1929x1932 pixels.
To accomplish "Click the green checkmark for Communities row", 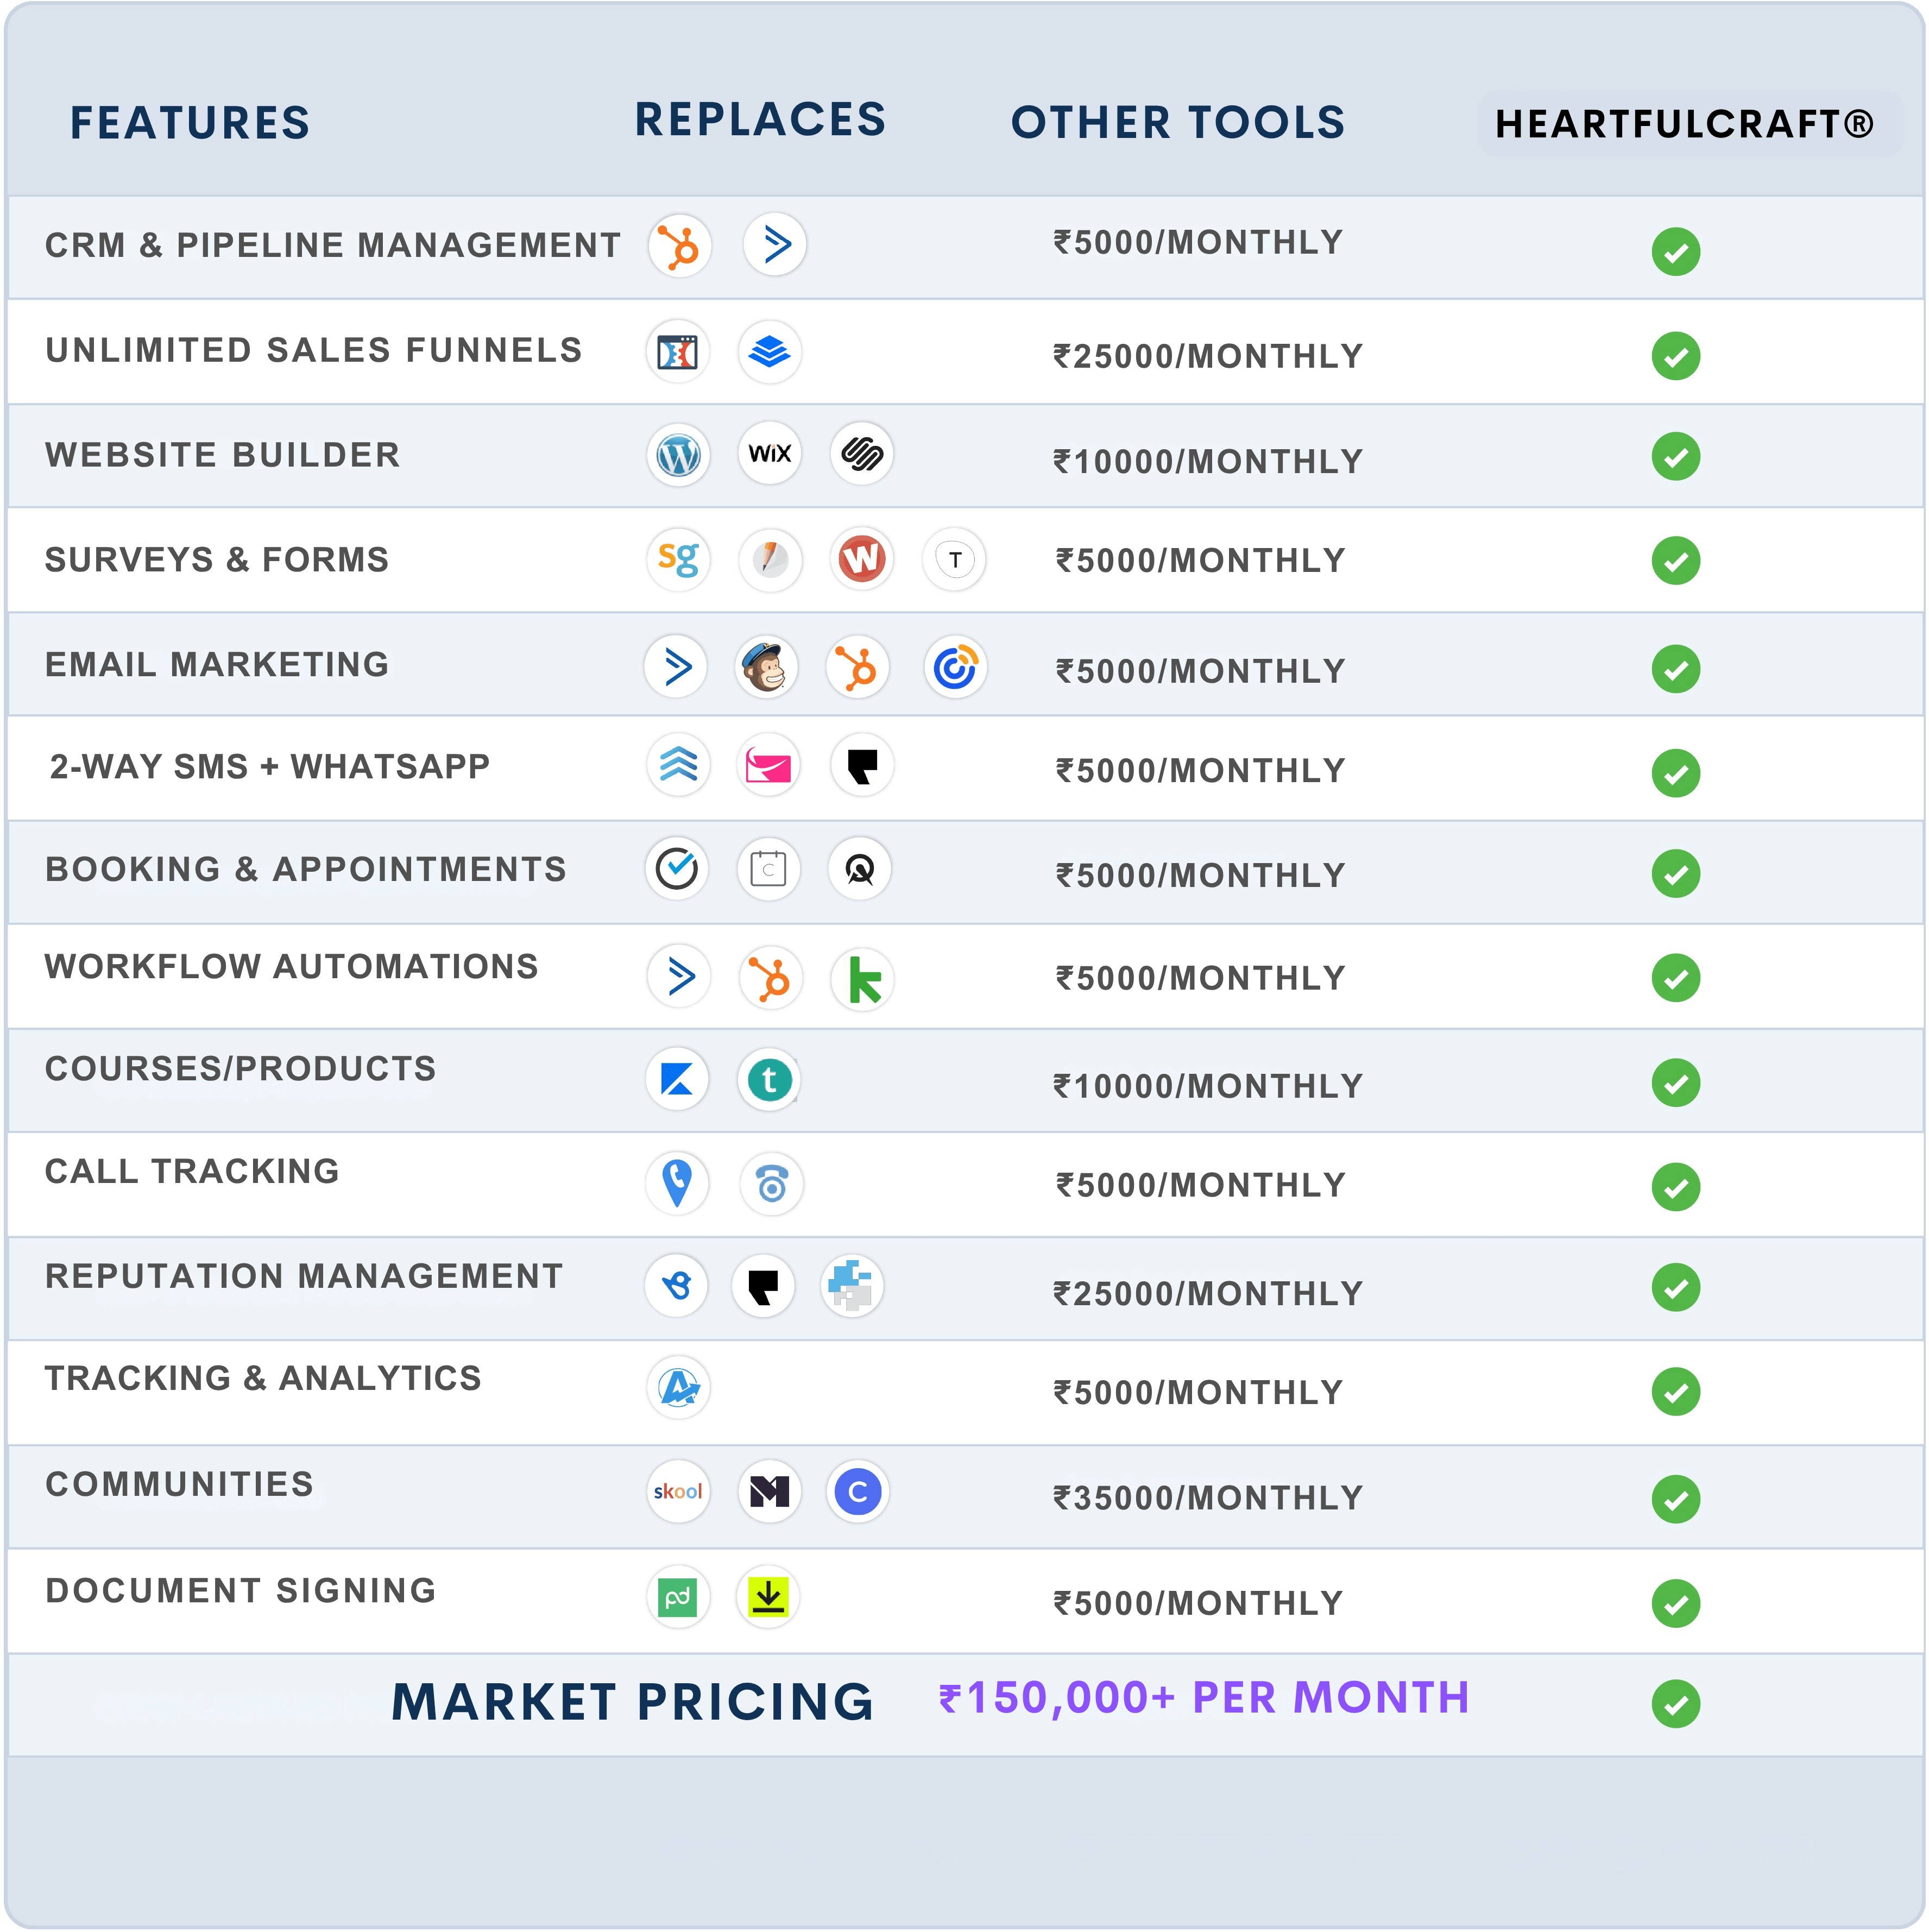I will [1675, 1499].
